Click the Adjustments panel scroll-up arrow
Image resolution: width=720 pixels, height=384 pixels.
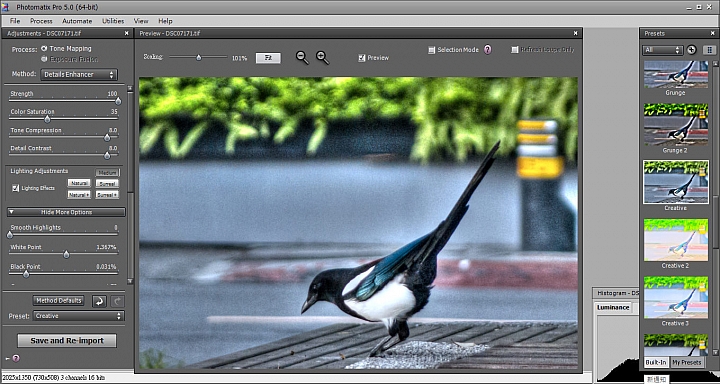point(130,88)
